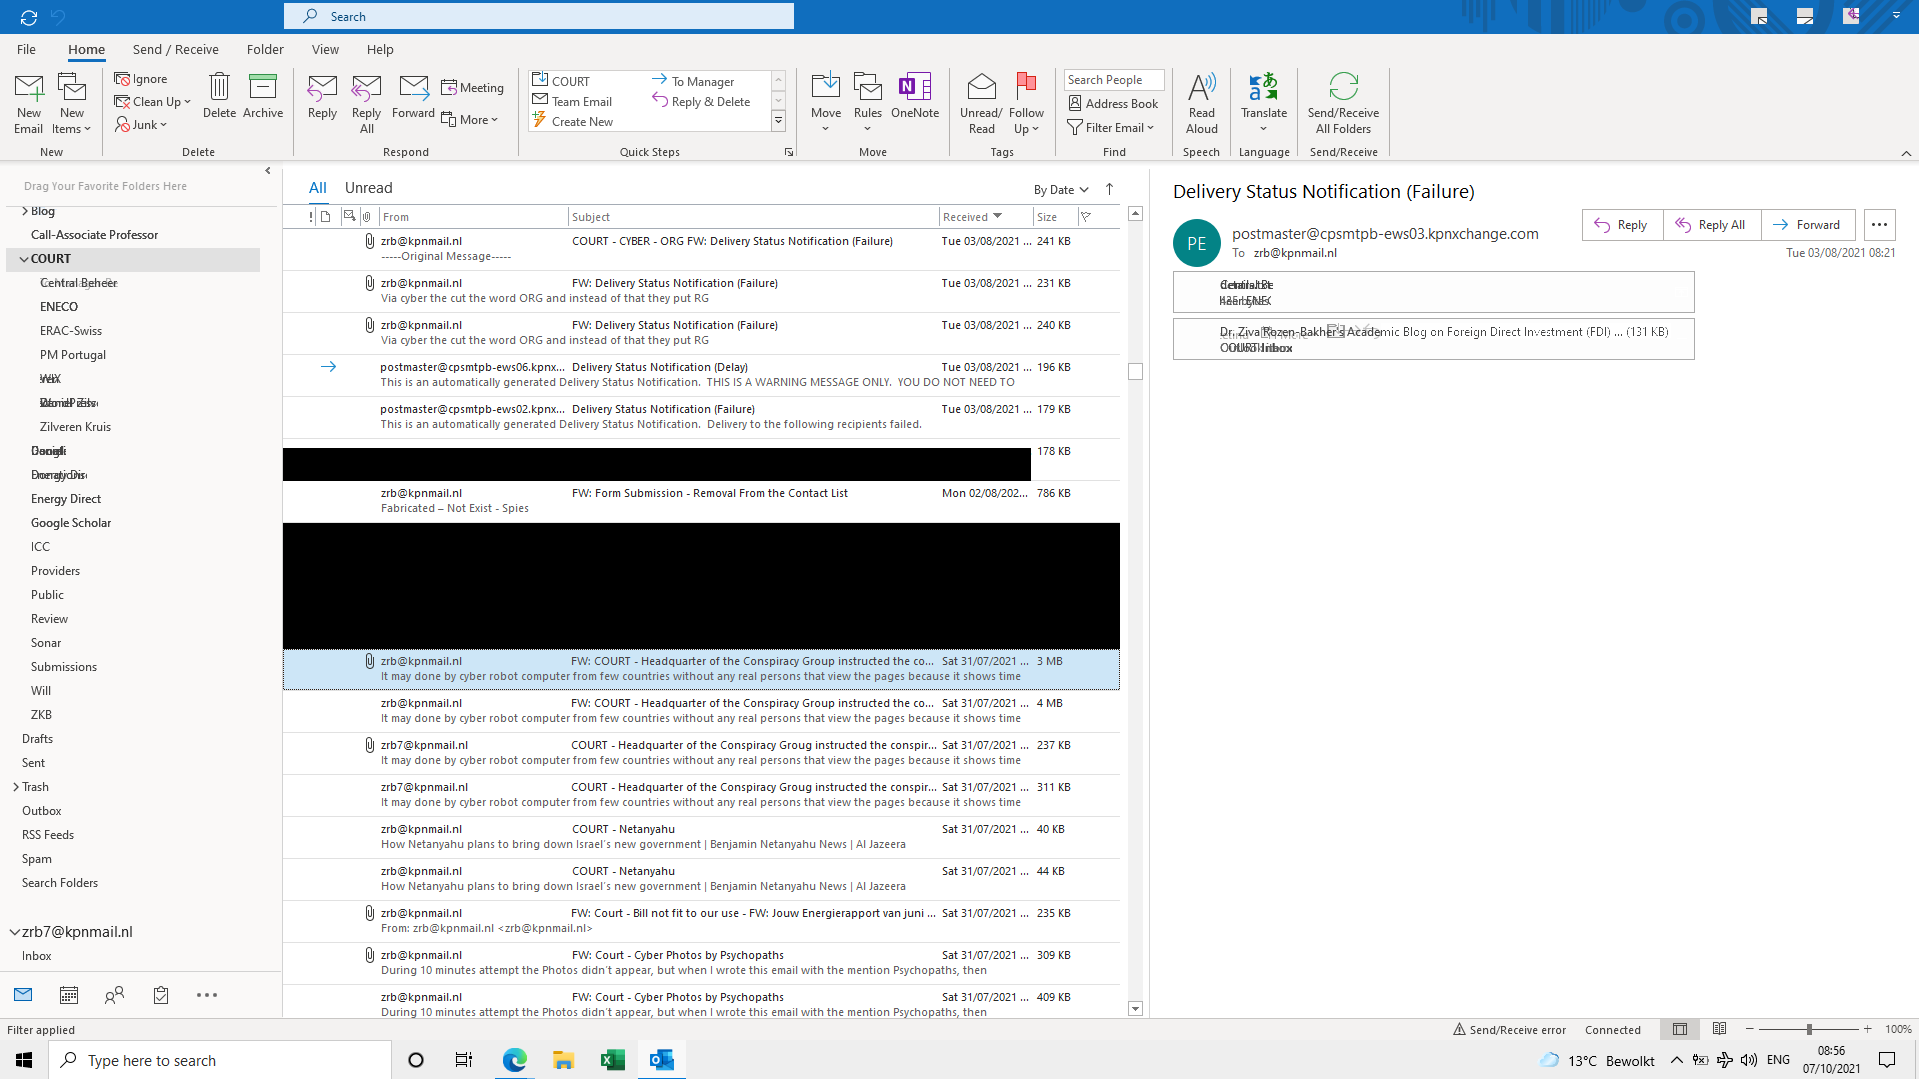Open Junk dropdown
Viewport: 1919px width, 1079px height.
pyautogui.click(x=141, y=125)
